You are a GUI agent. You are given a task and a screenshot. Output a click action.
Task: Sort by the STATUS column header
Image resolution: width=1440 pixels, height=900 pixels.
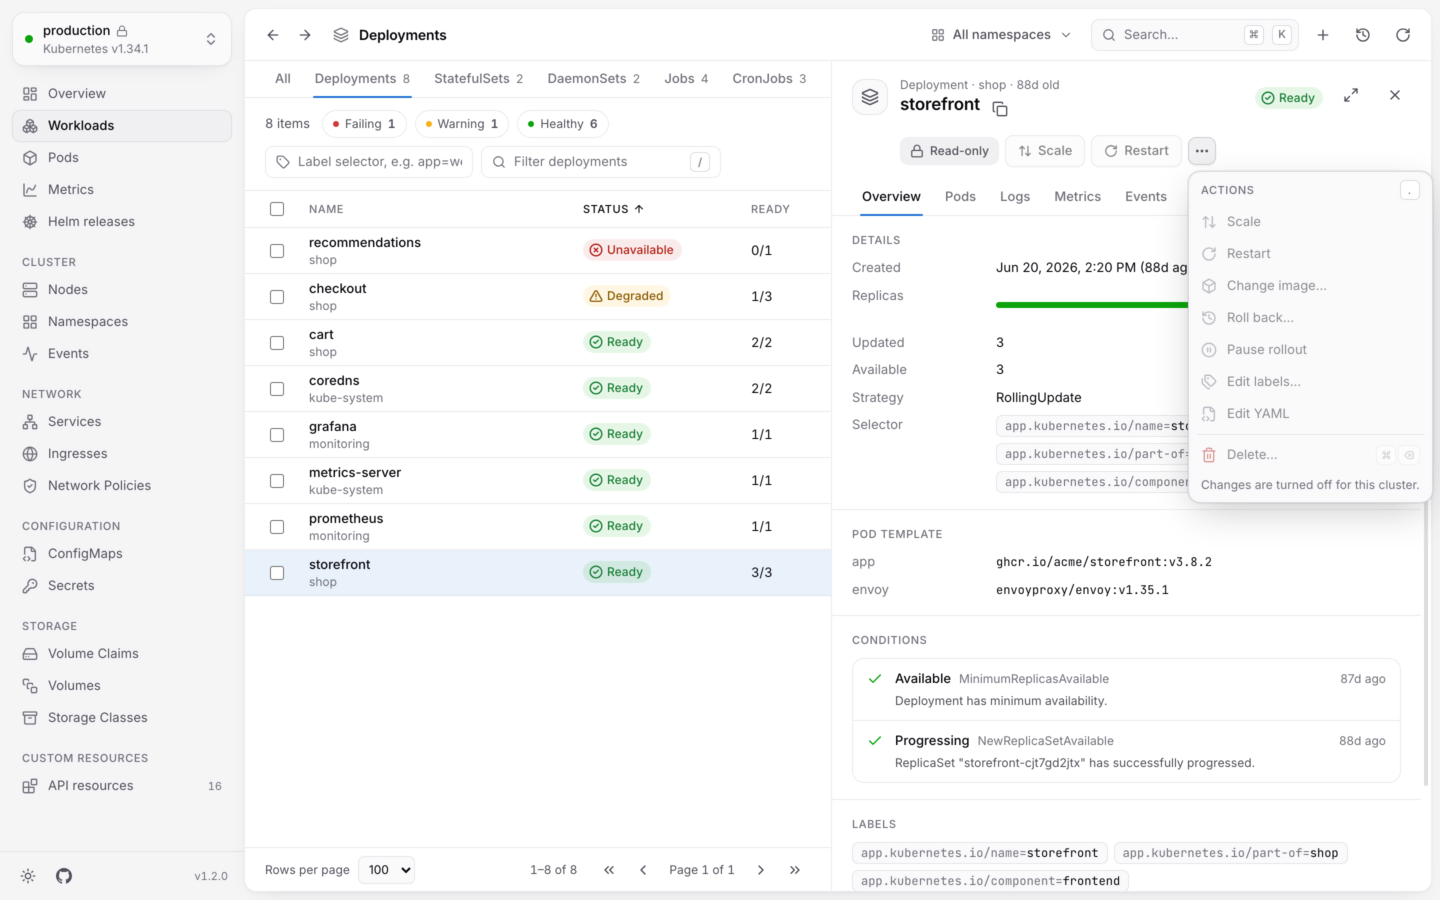(613, 209)
